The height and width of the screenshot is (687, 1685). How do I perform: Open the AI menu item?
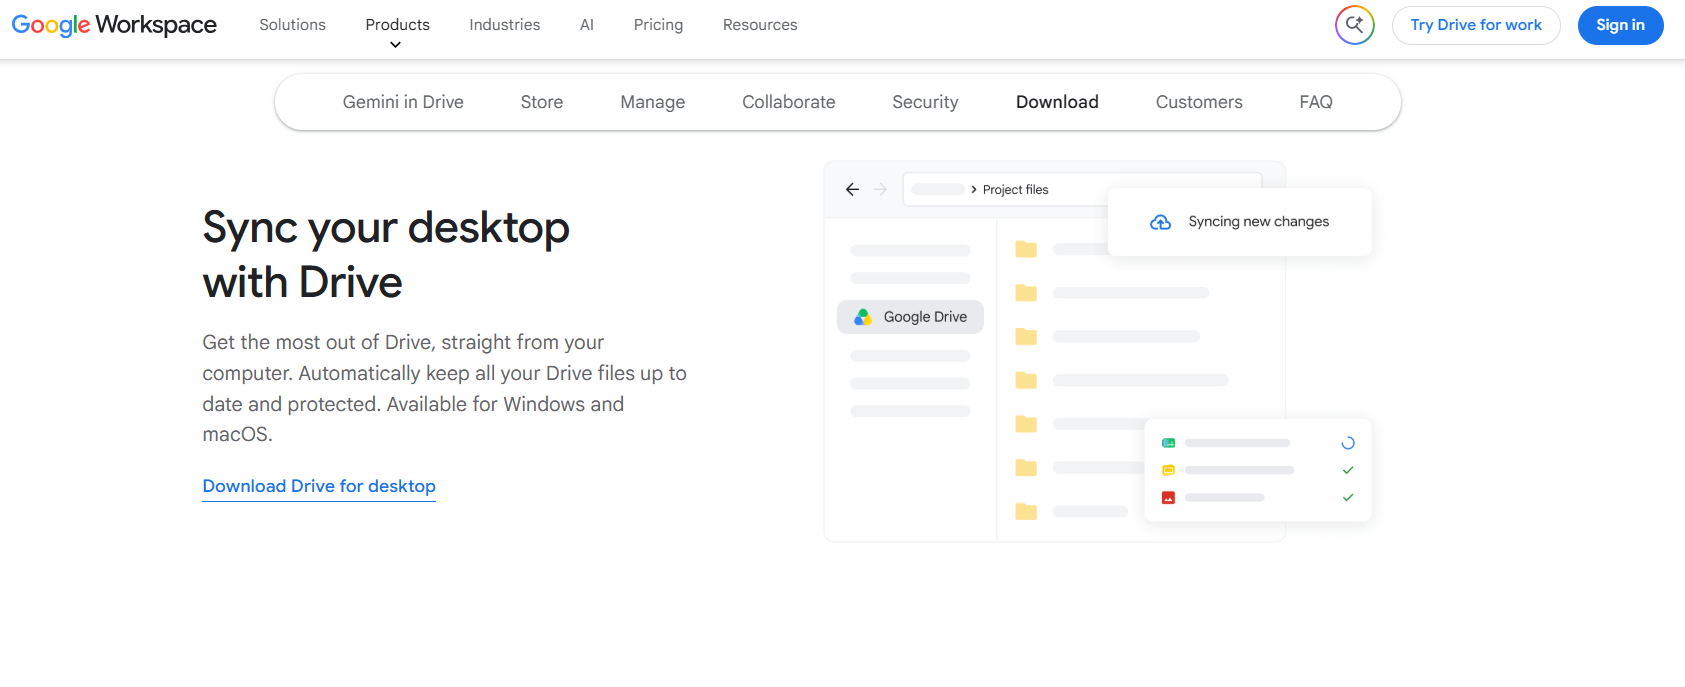tap(587, 25)
